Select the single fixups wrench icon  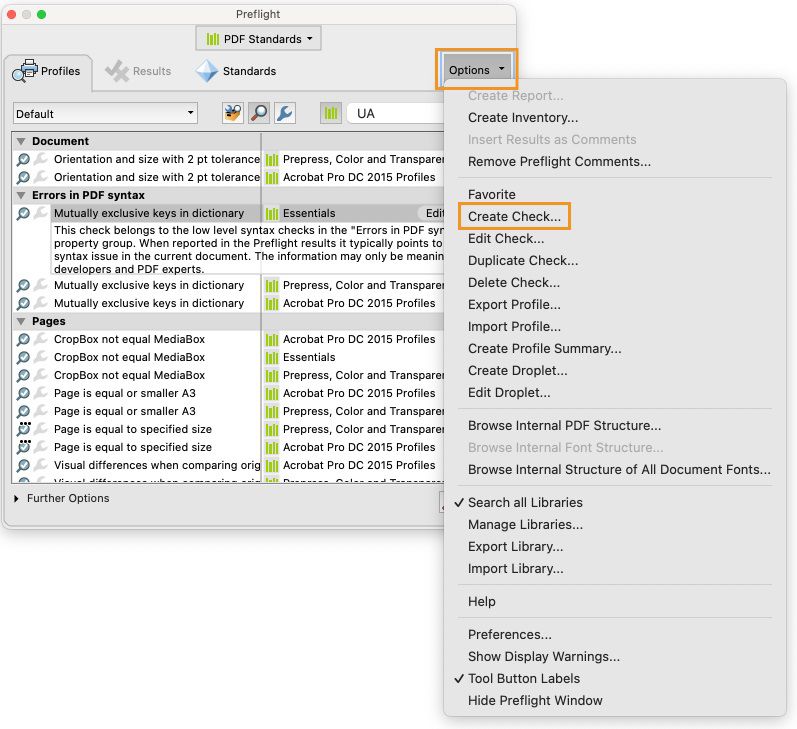coord(285,113)
